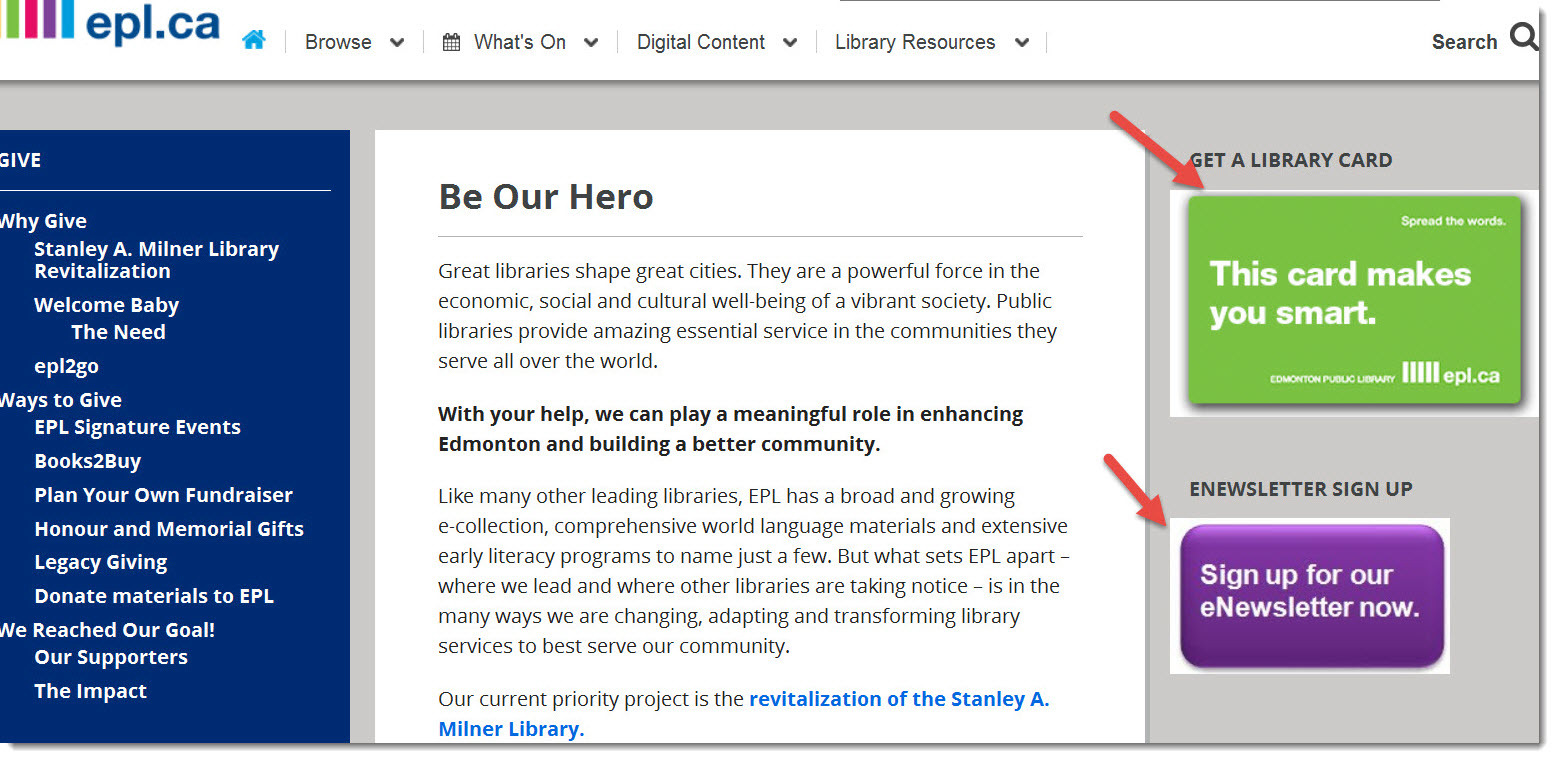Click the calendar icon beside What's On
This screenshot has height=758, width=1554.
[452, 42]
